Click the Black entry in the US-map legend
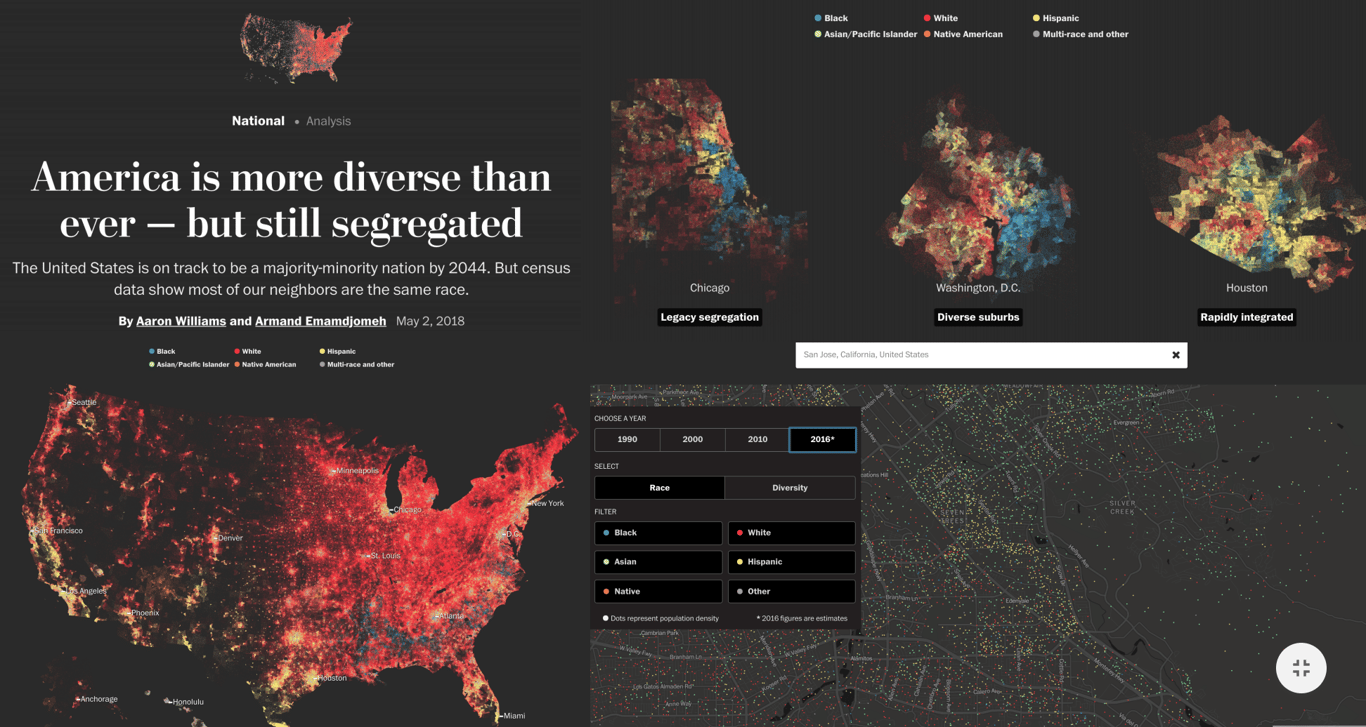The height and width of the screenshot is (727, 1366). (x=162, y=351)
